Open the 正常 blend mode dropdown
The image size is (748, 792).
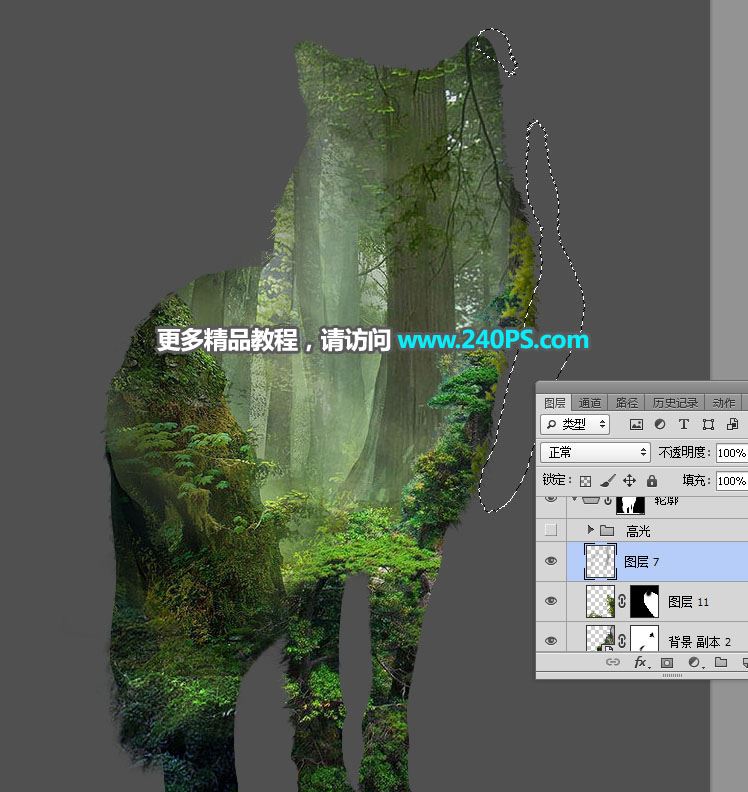click(x=594, y=453)
